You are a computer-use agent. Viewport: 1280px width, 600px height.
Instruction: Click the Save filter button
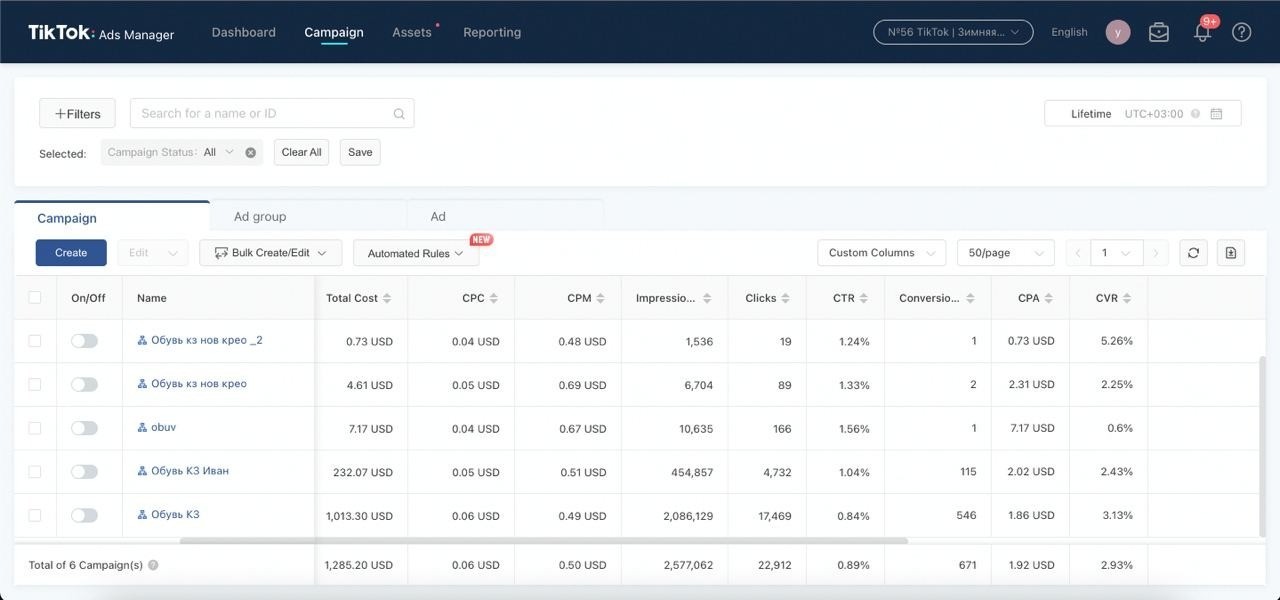360,152
